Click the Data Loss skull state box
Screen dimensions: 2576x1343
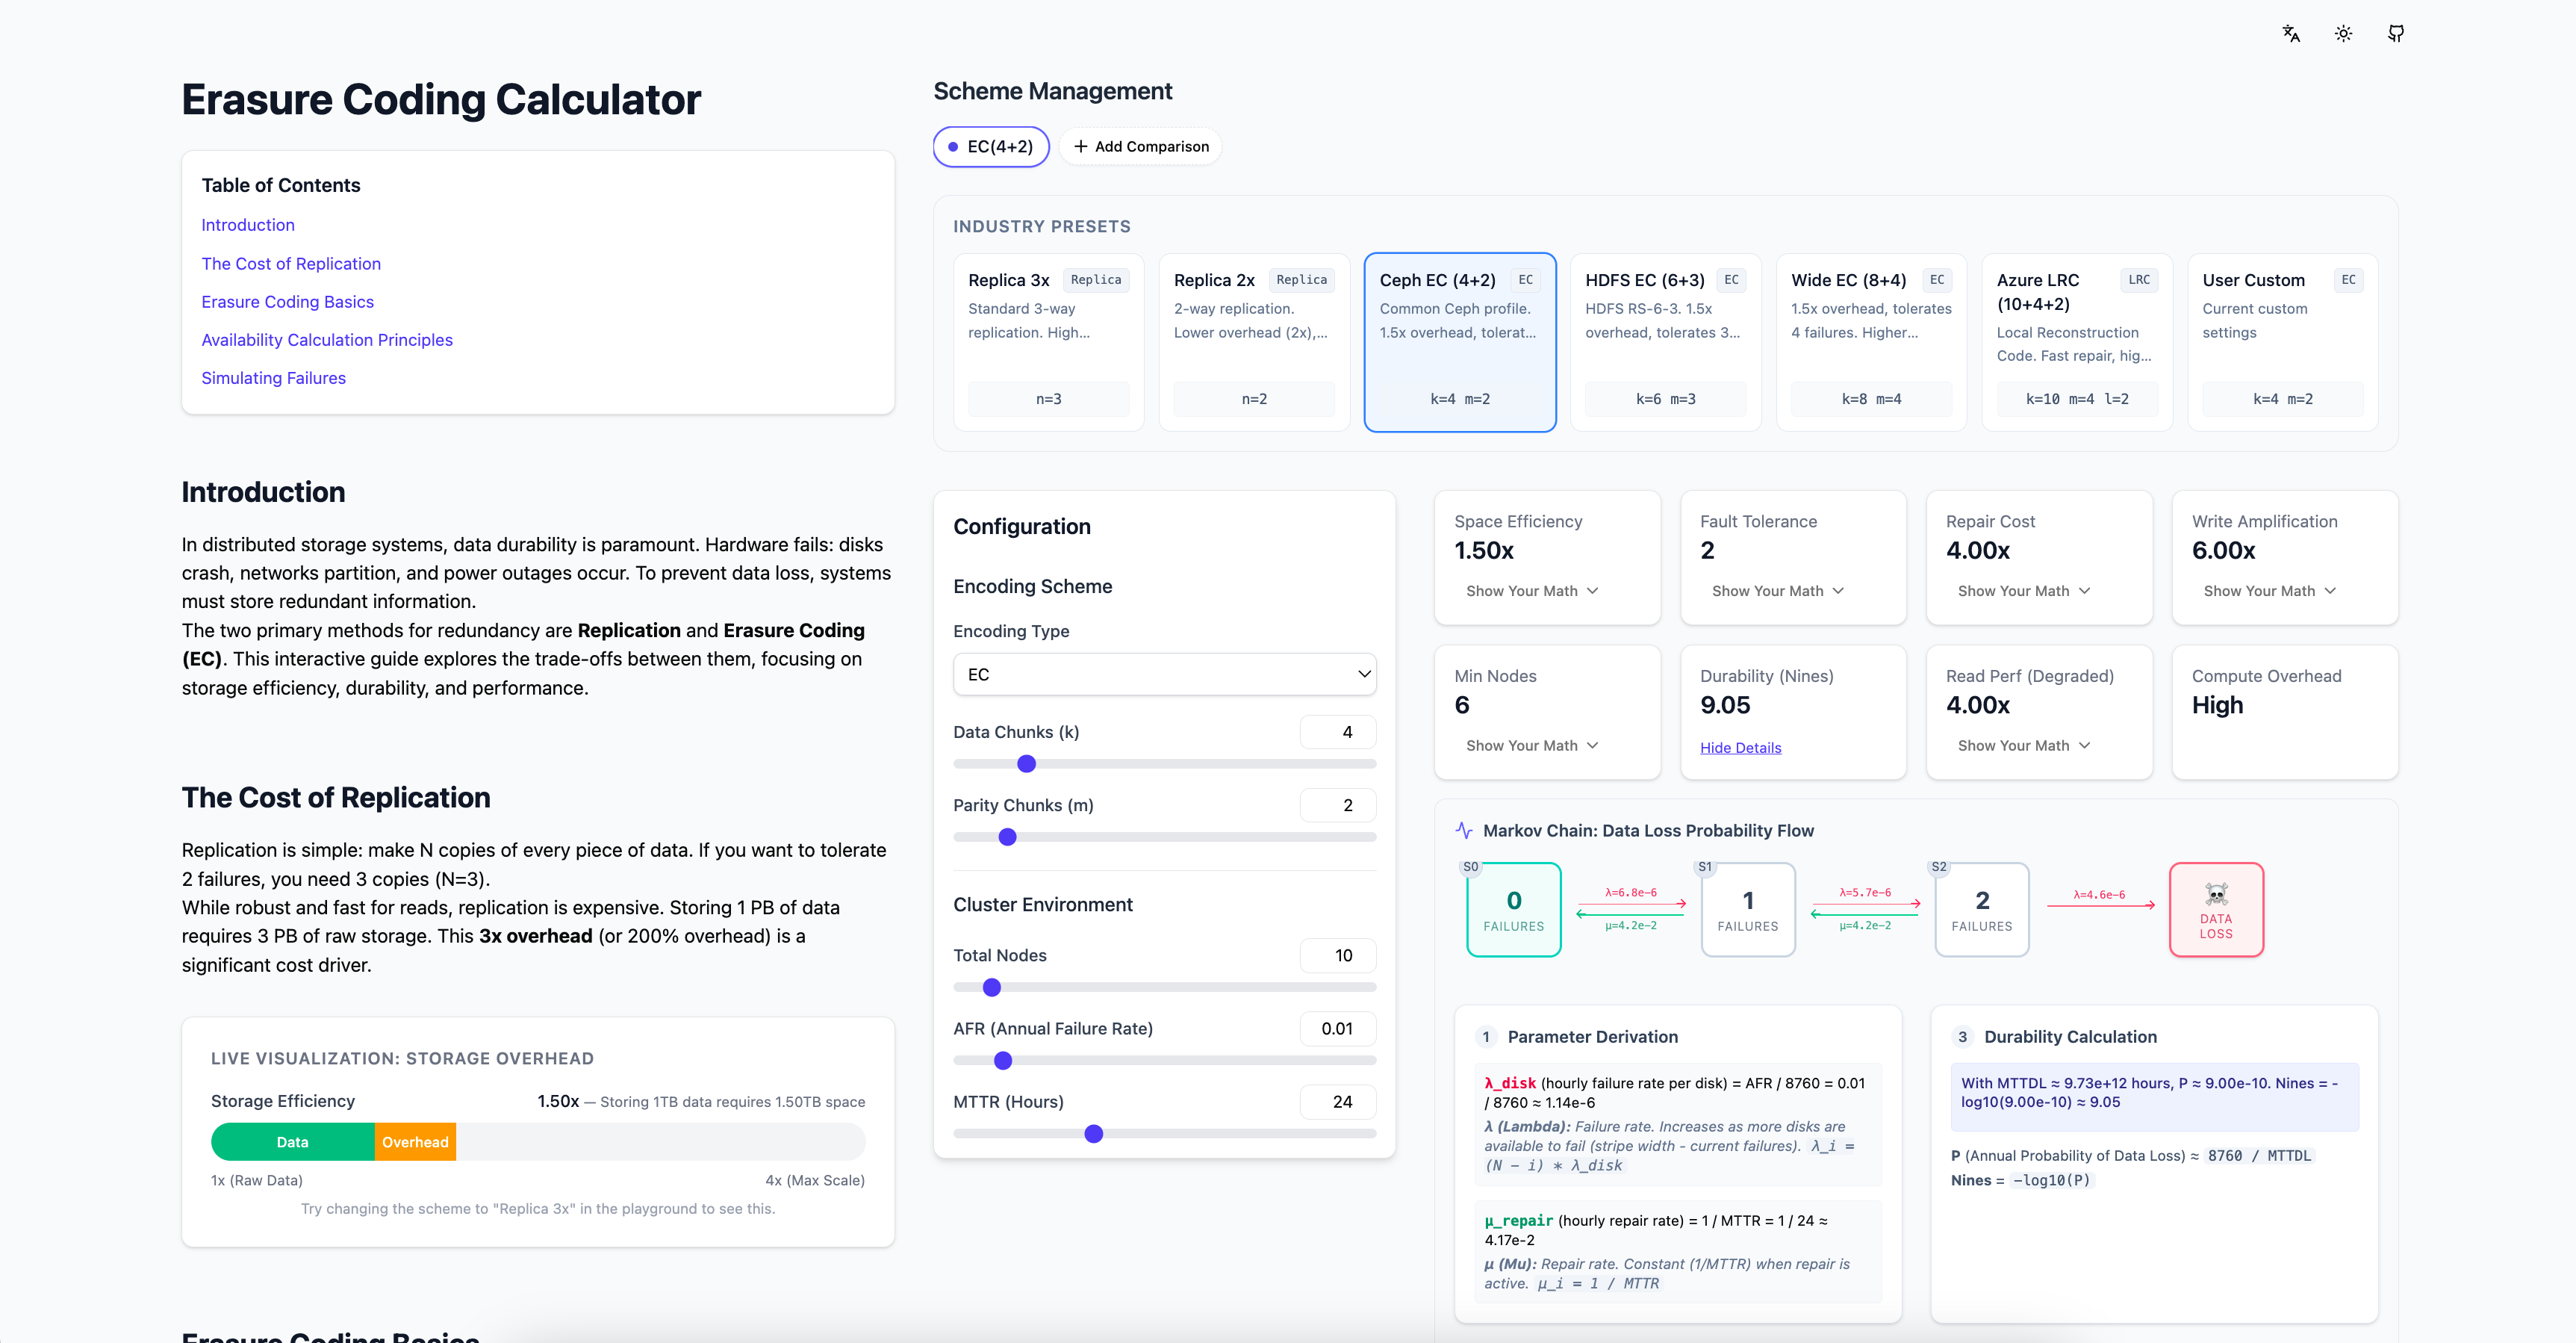(2215, 909)
